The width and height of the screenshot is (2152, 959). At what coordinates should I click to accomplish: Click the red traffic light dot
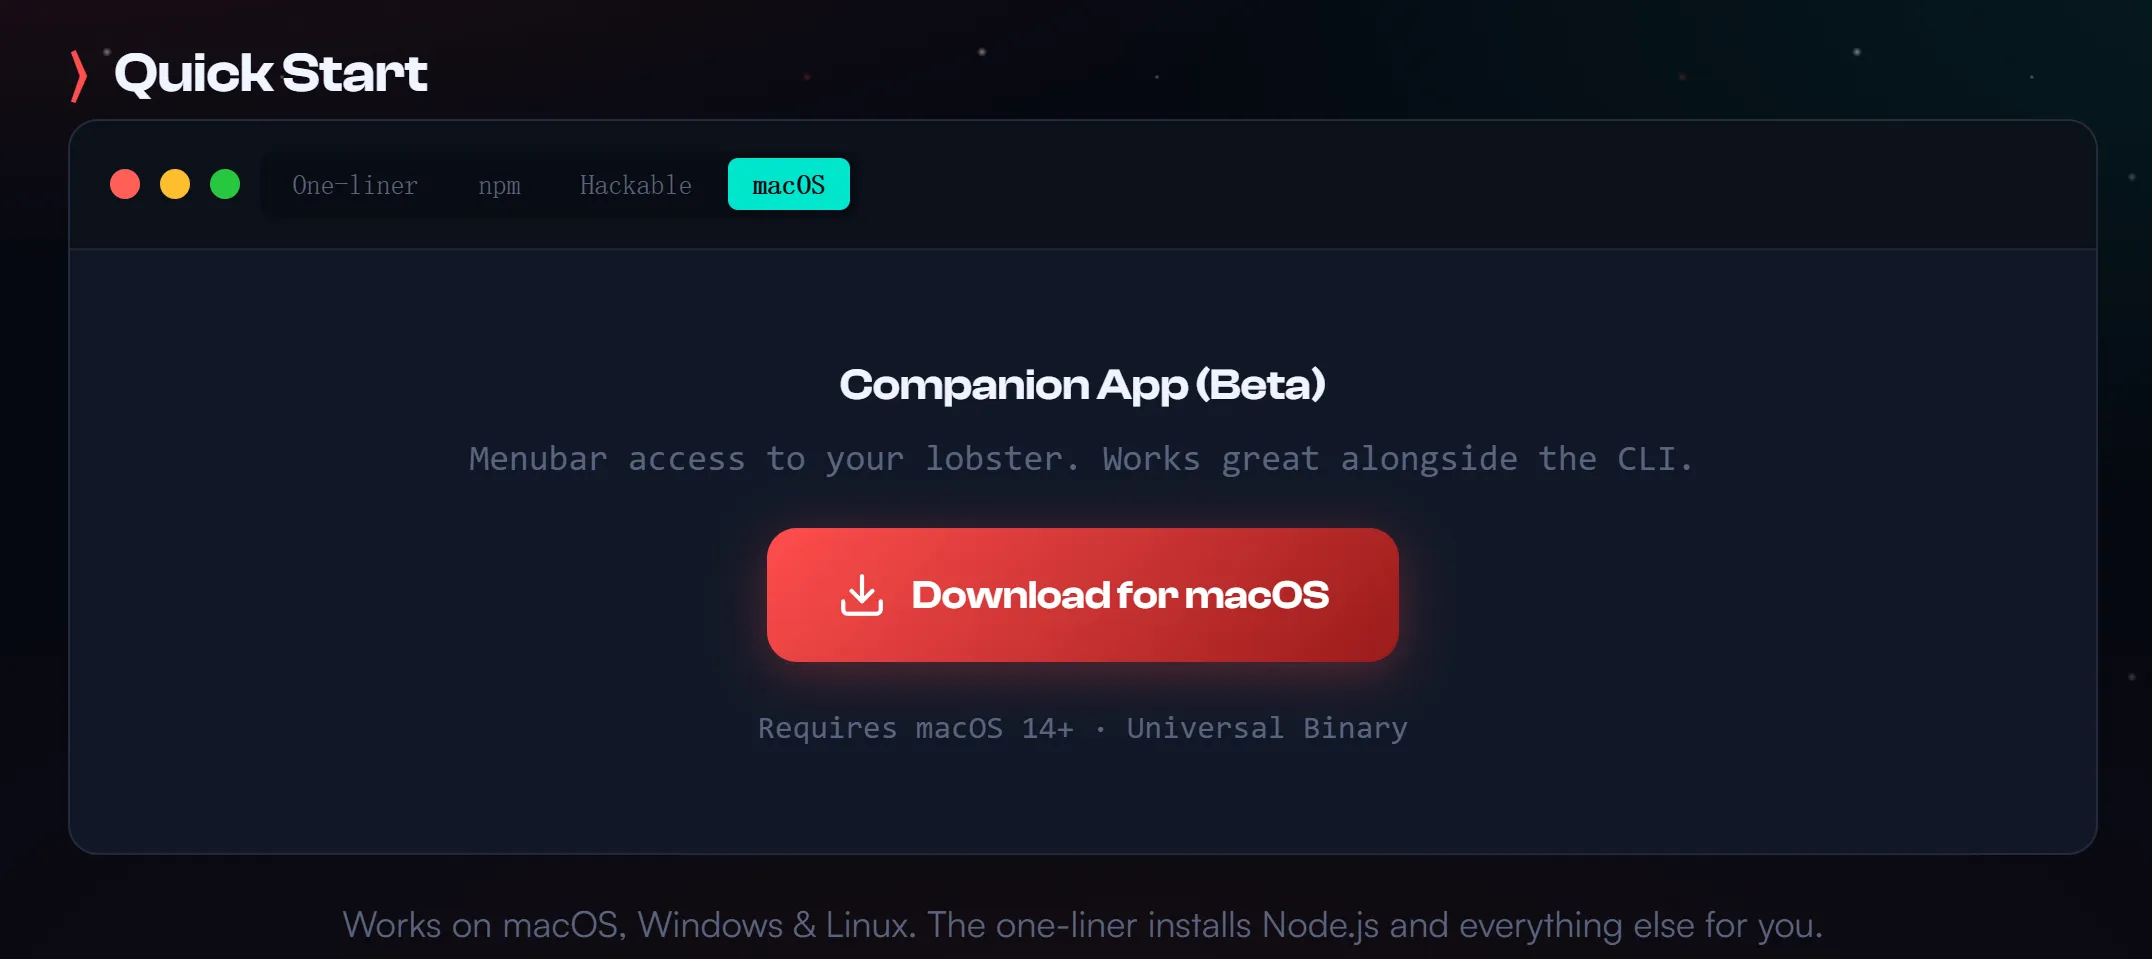(x=125, y=184)
